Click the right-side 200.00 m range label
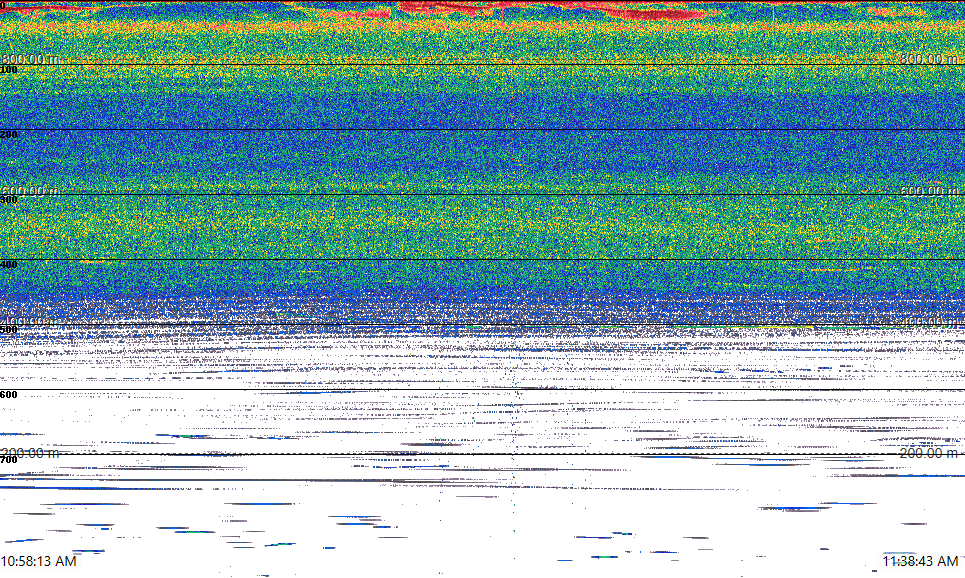 (x=929, y=453)
